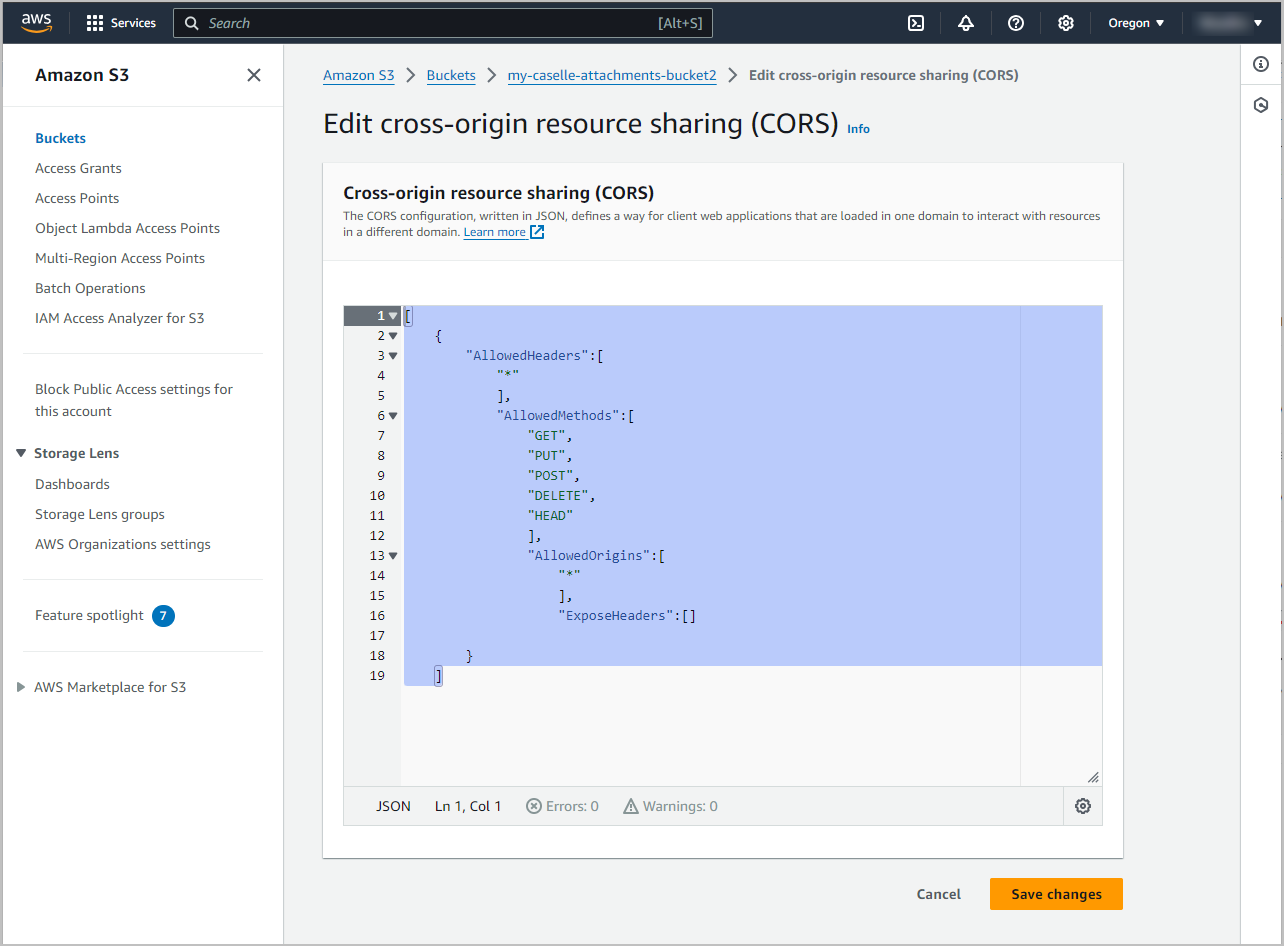Open Batch Operations in sidebar
Viewport: 1284px width, 946px height.
[90, 288]
